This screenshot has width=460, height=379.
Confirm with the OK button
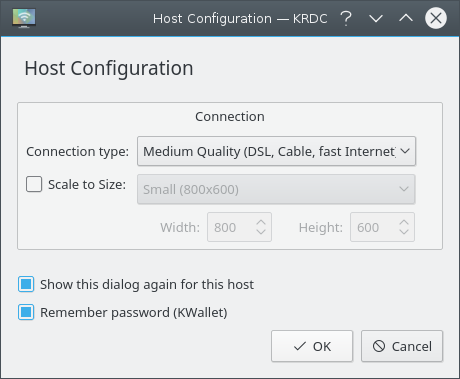pyautogui.click(x=312, y=346)
